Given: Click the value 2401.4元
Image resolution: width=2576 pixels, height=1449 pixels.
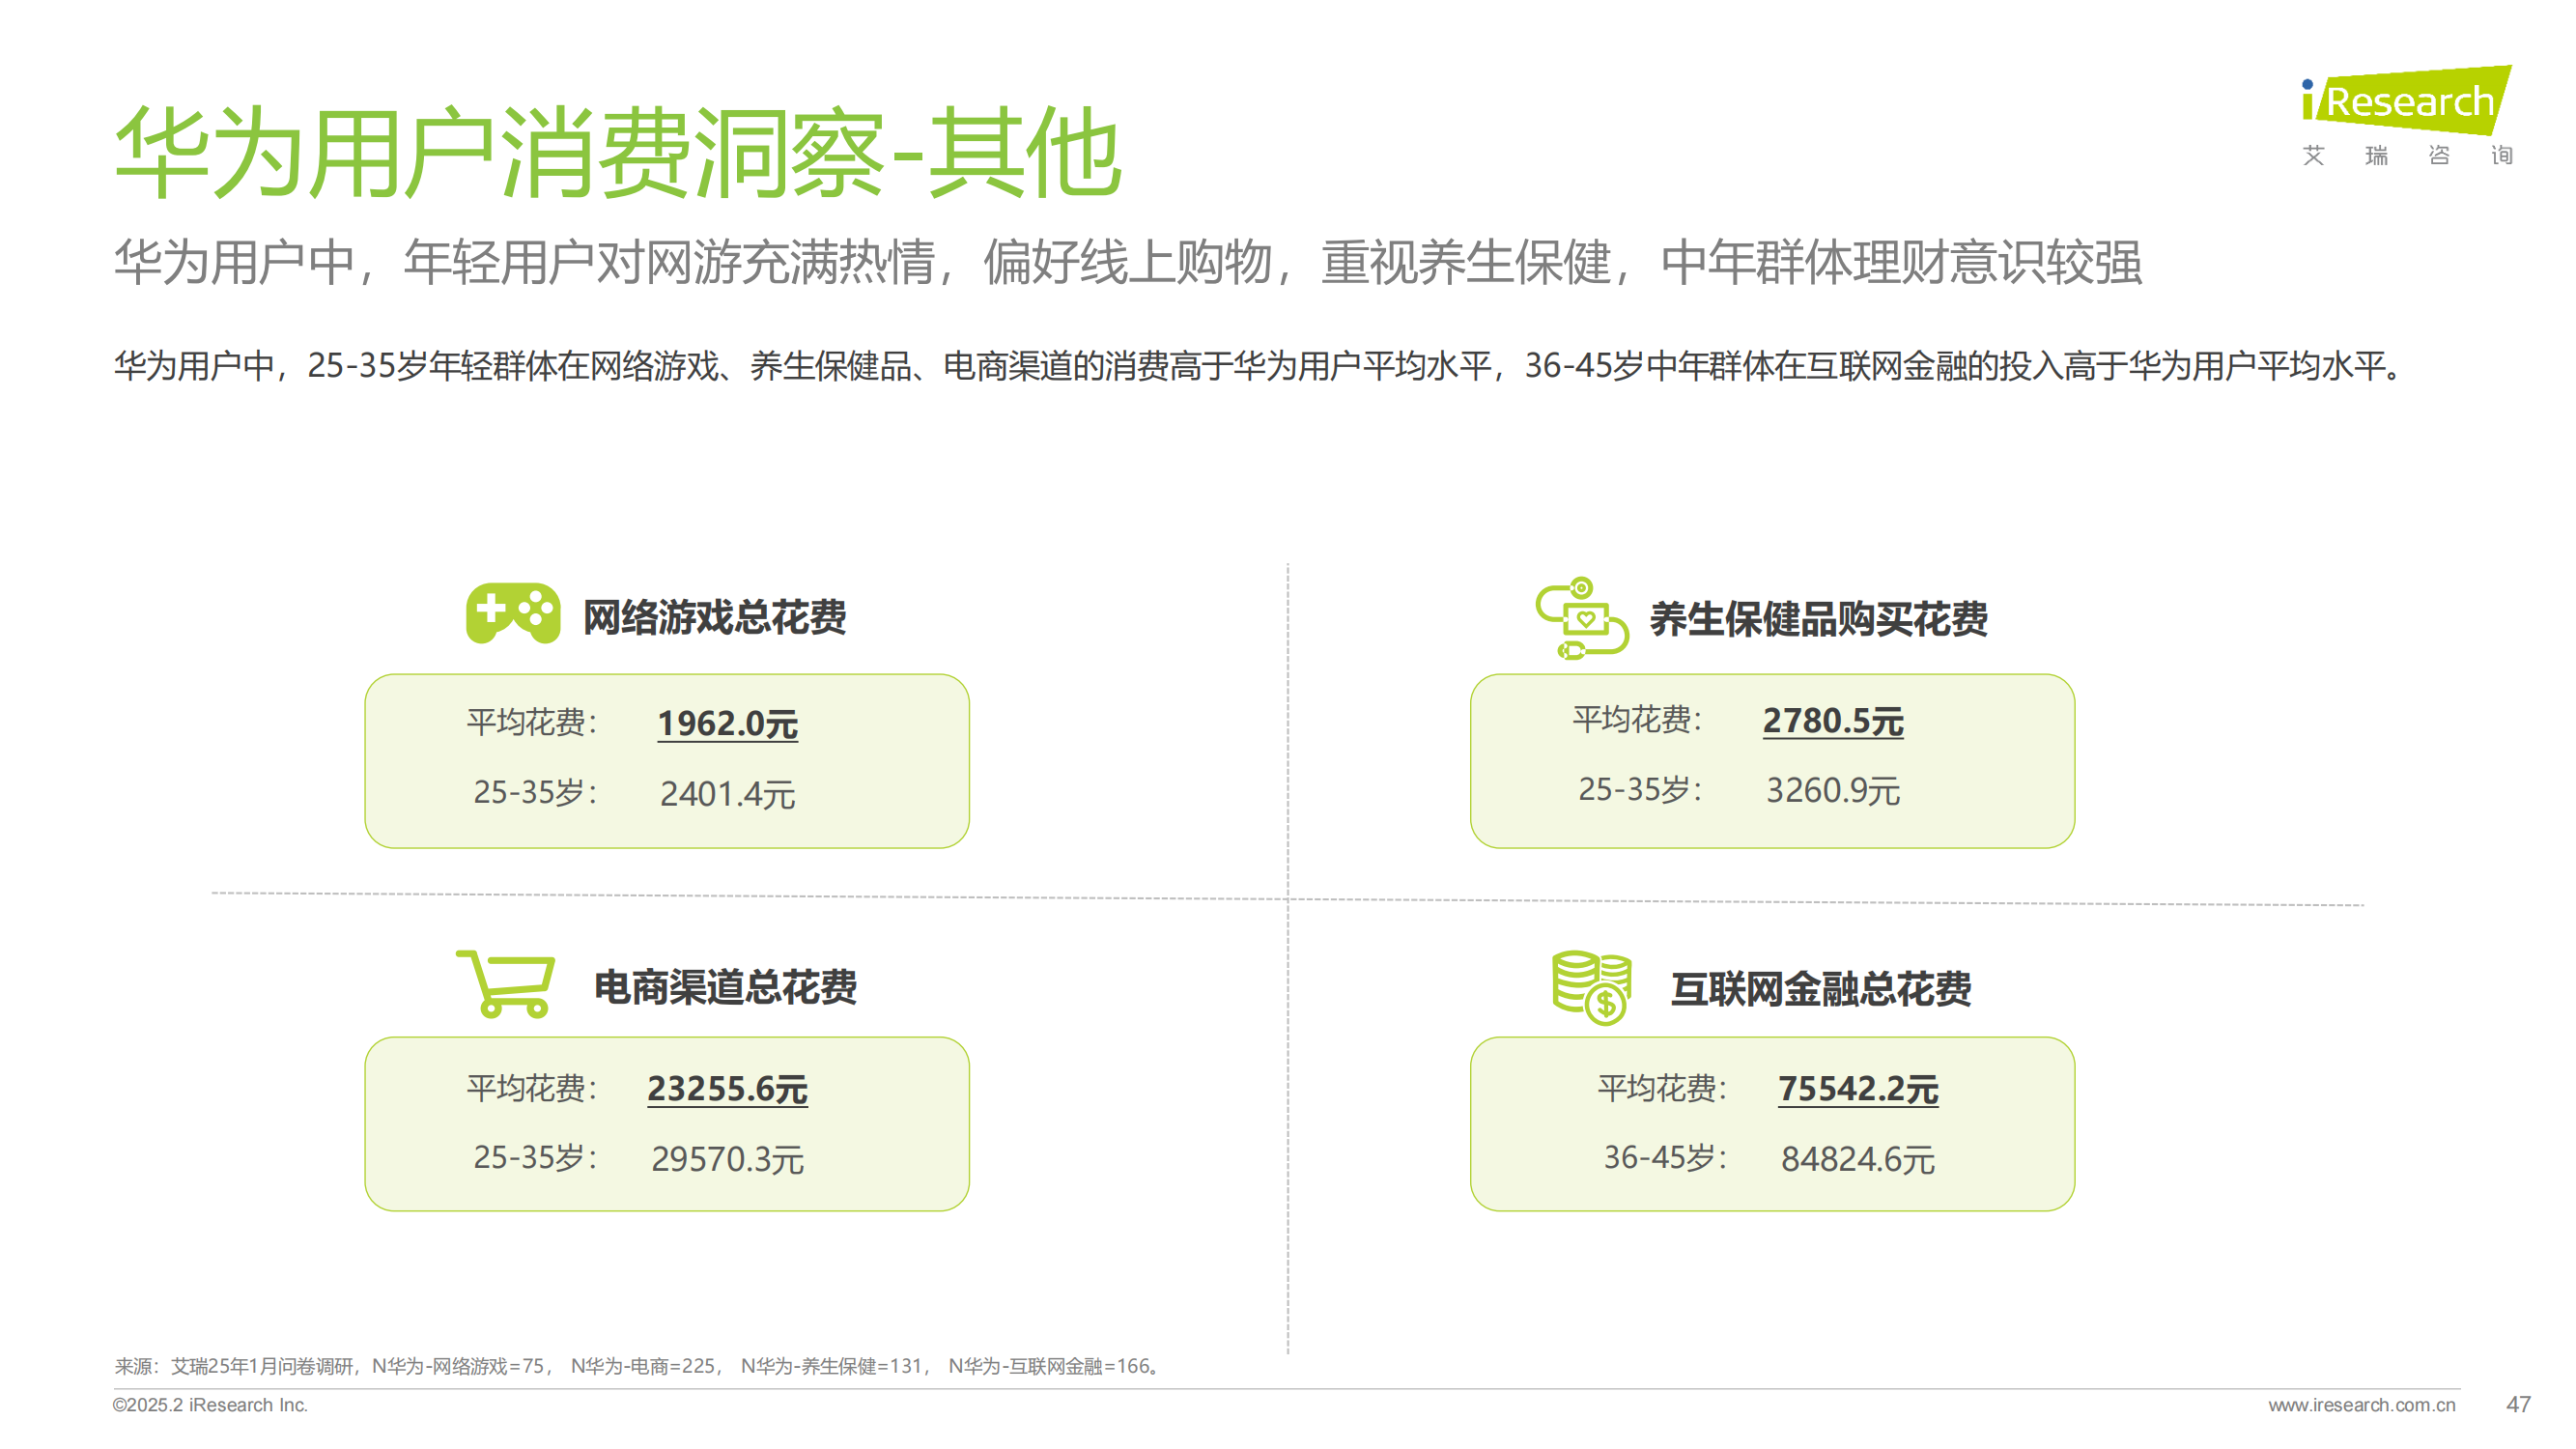Looking at the screenshot, I should click(727, 794).
